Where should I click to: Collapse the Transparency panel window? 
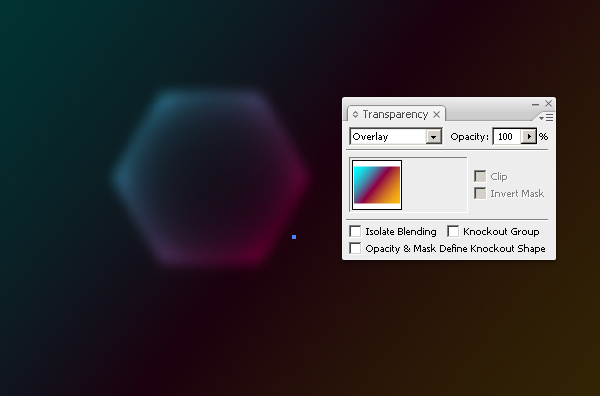pos(535,104)
